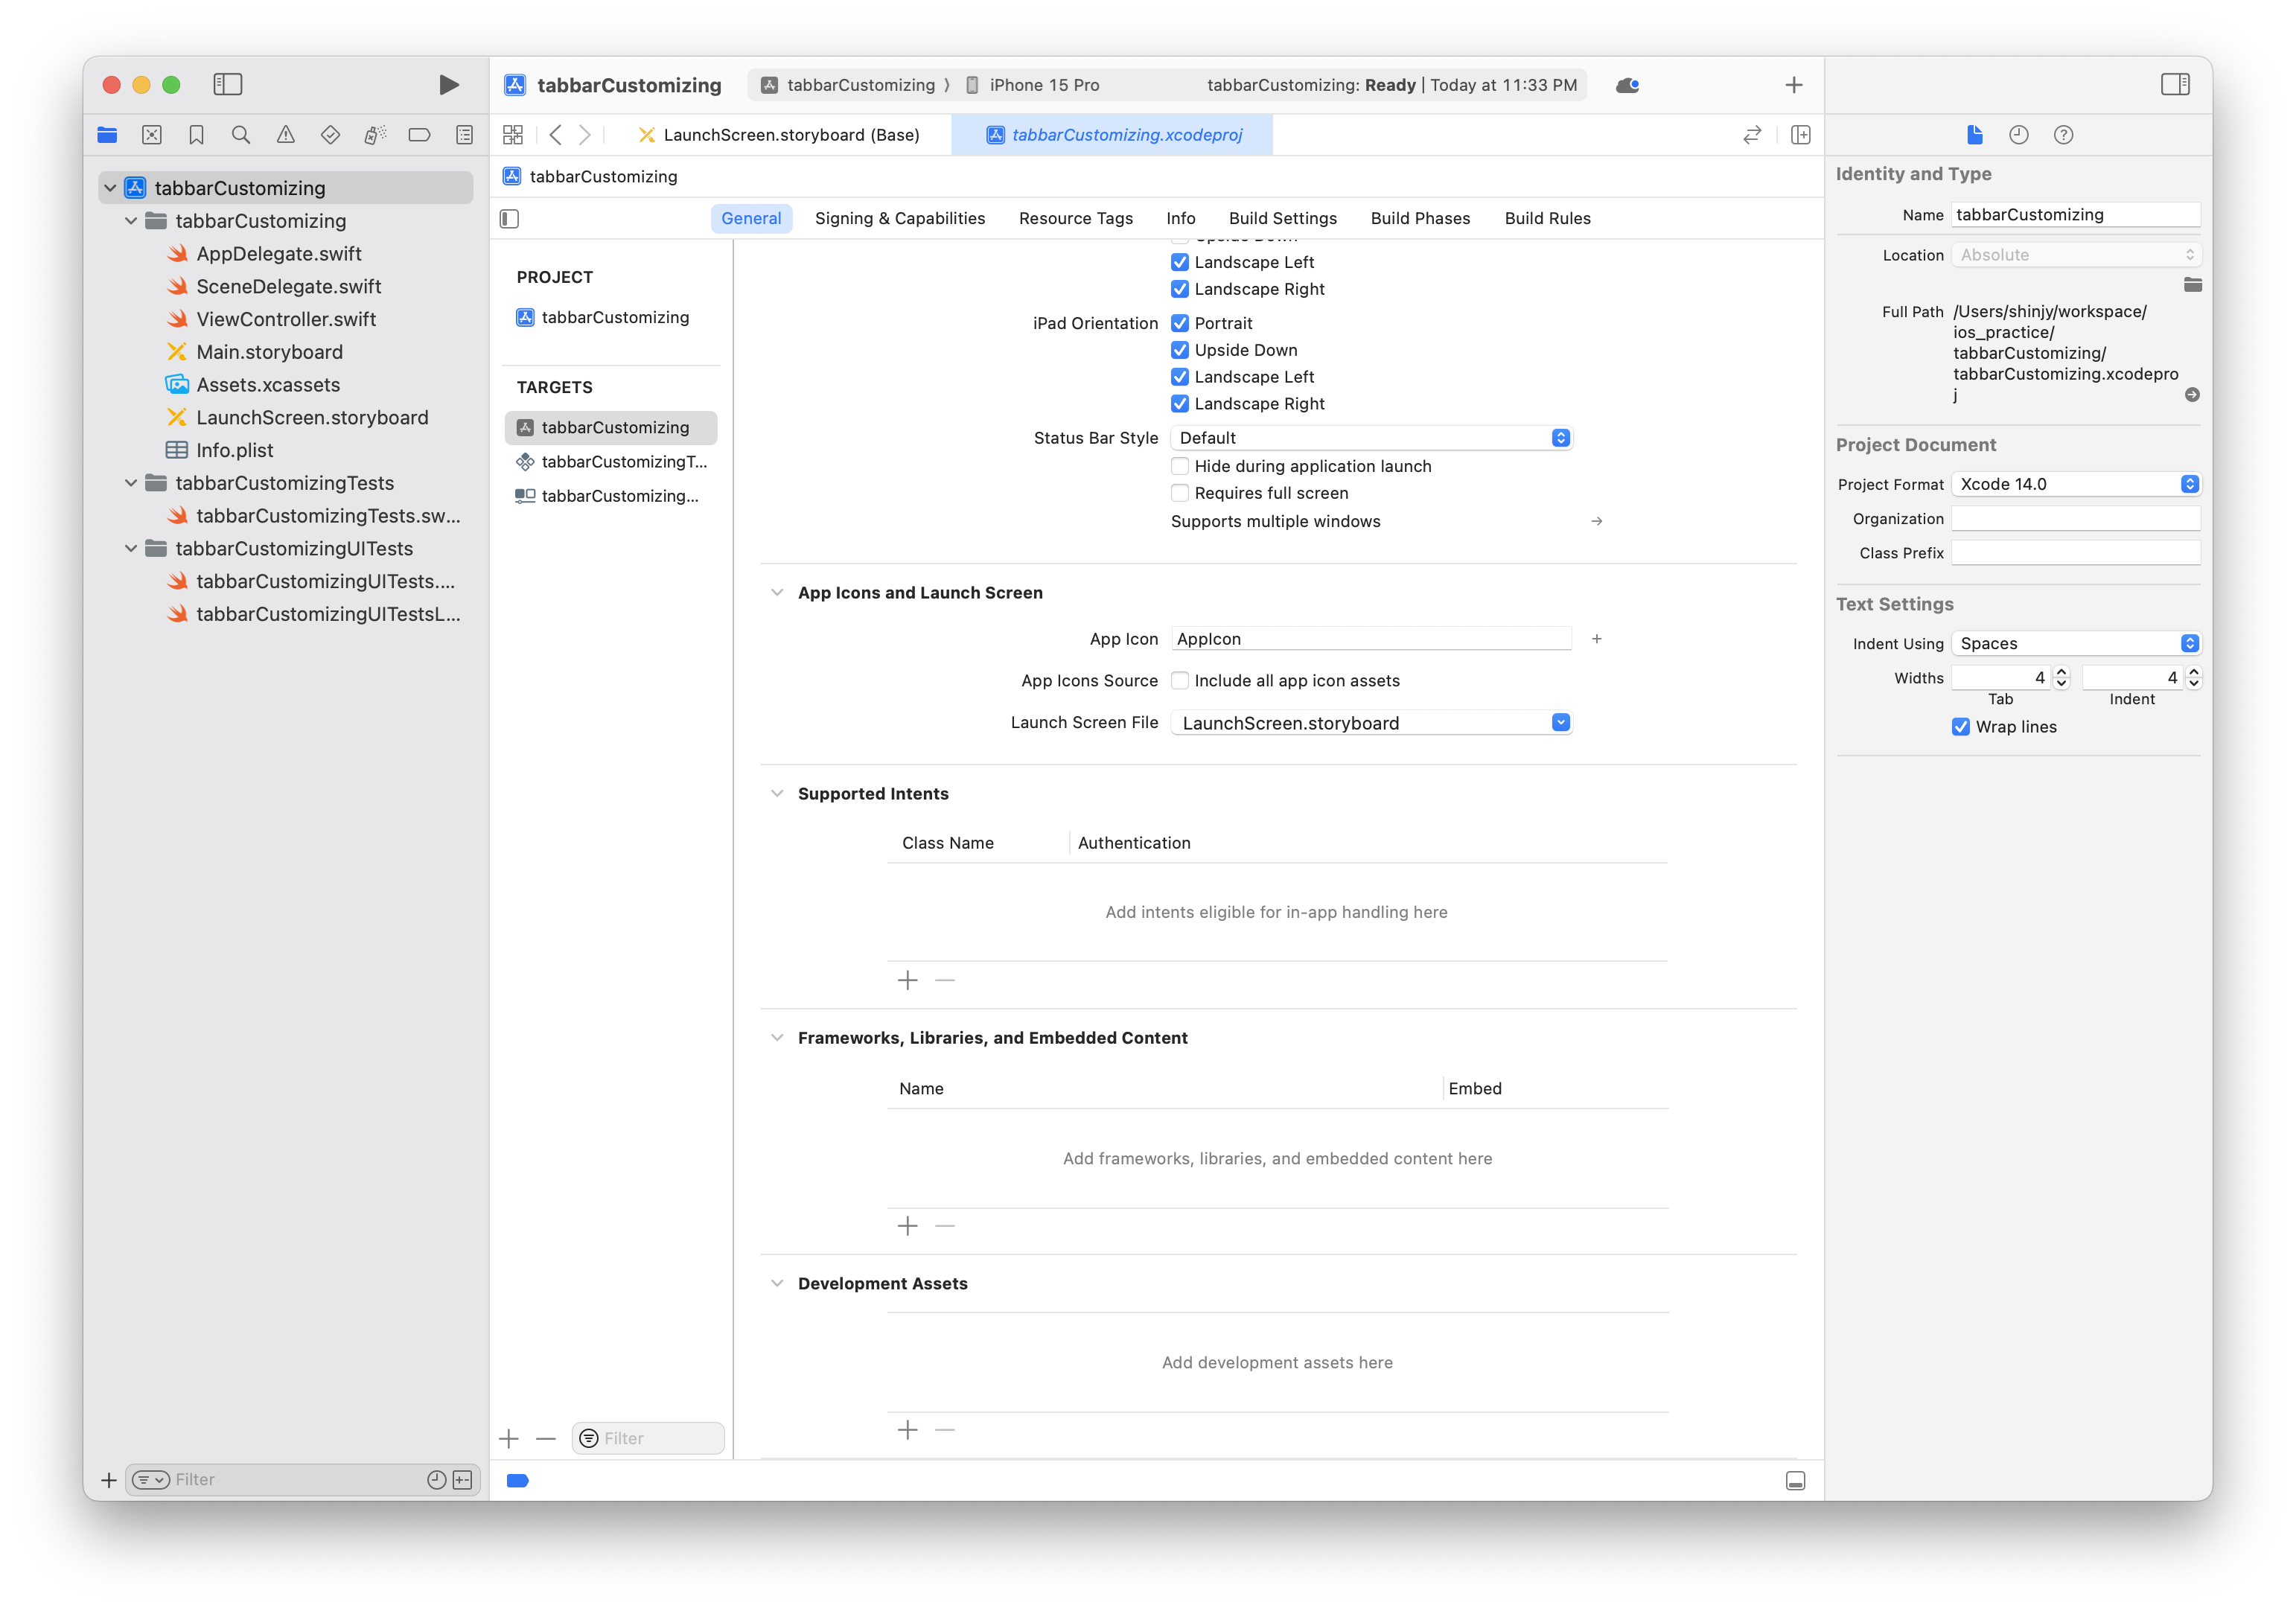Collapse the Supported Intents section
This screenshot has width=2296, height=1611.
777,794
